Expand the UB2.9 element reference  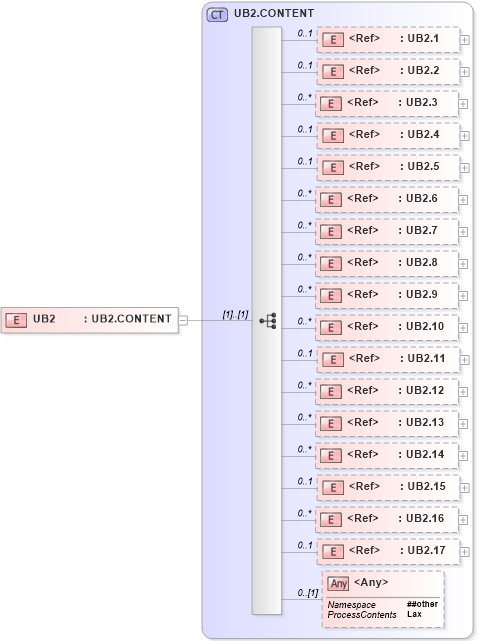click(463, 296)
